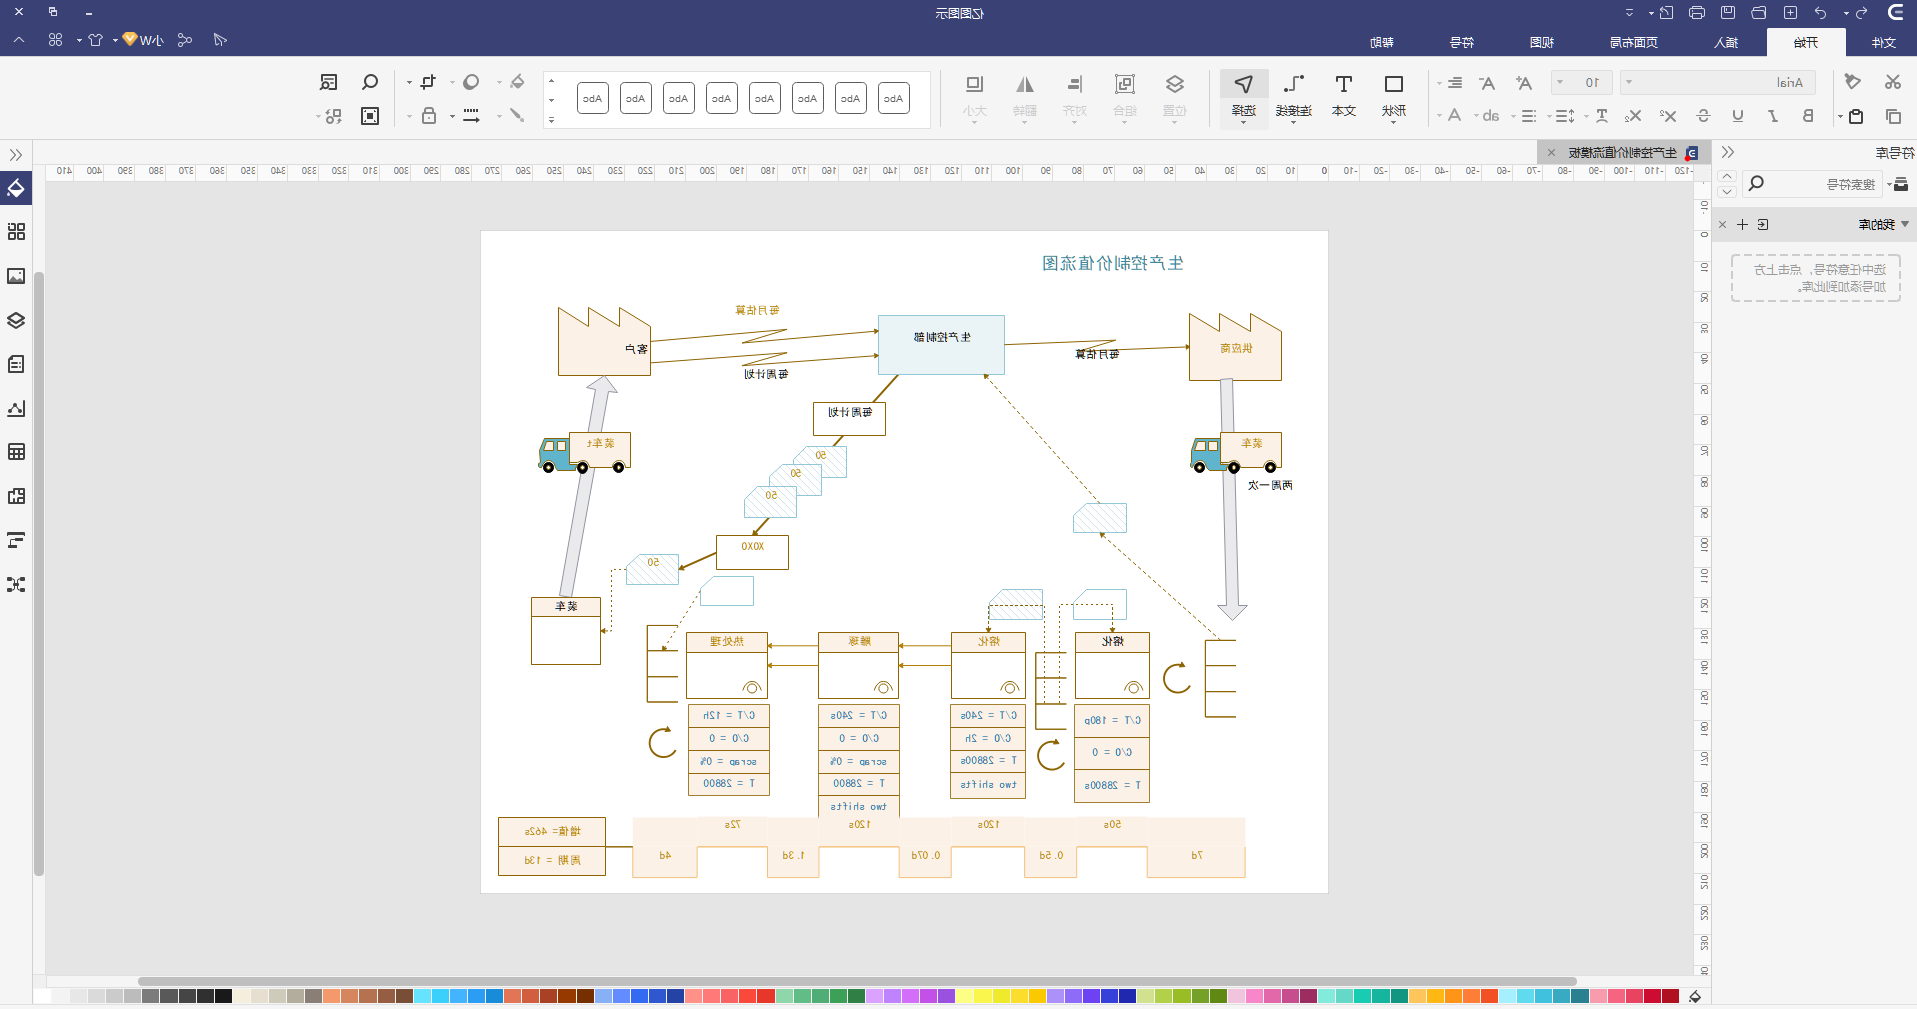This screenshot has height=1009, width=1917.
Task: Switch to the Page Layout (页面布局) tab
Action: point(1634,42)
